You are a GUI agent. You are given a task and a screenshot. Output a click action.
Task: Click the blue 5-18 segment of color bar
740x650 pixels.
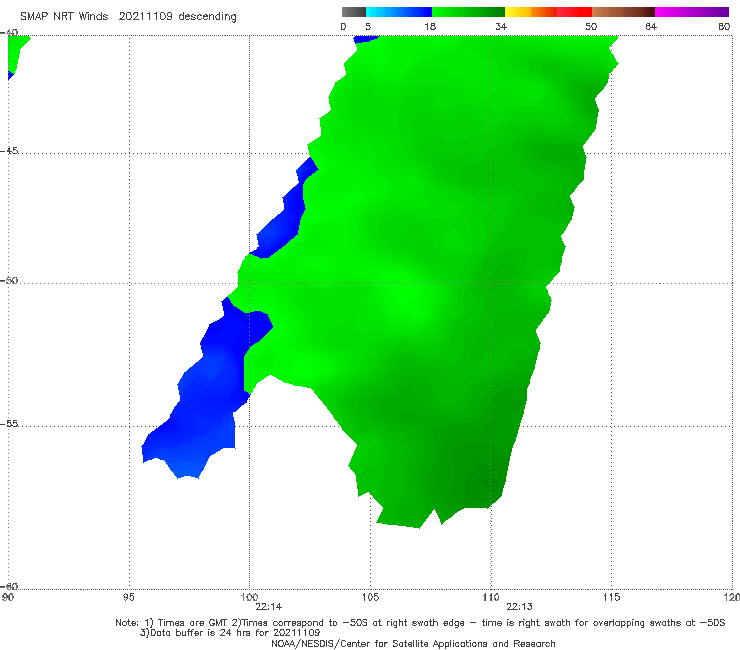(x=399, y=12)
